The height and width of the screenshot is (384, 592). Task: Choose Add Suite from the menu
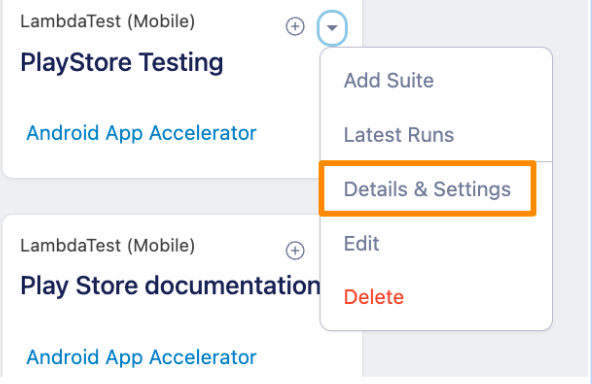click(x=388, y=80)
